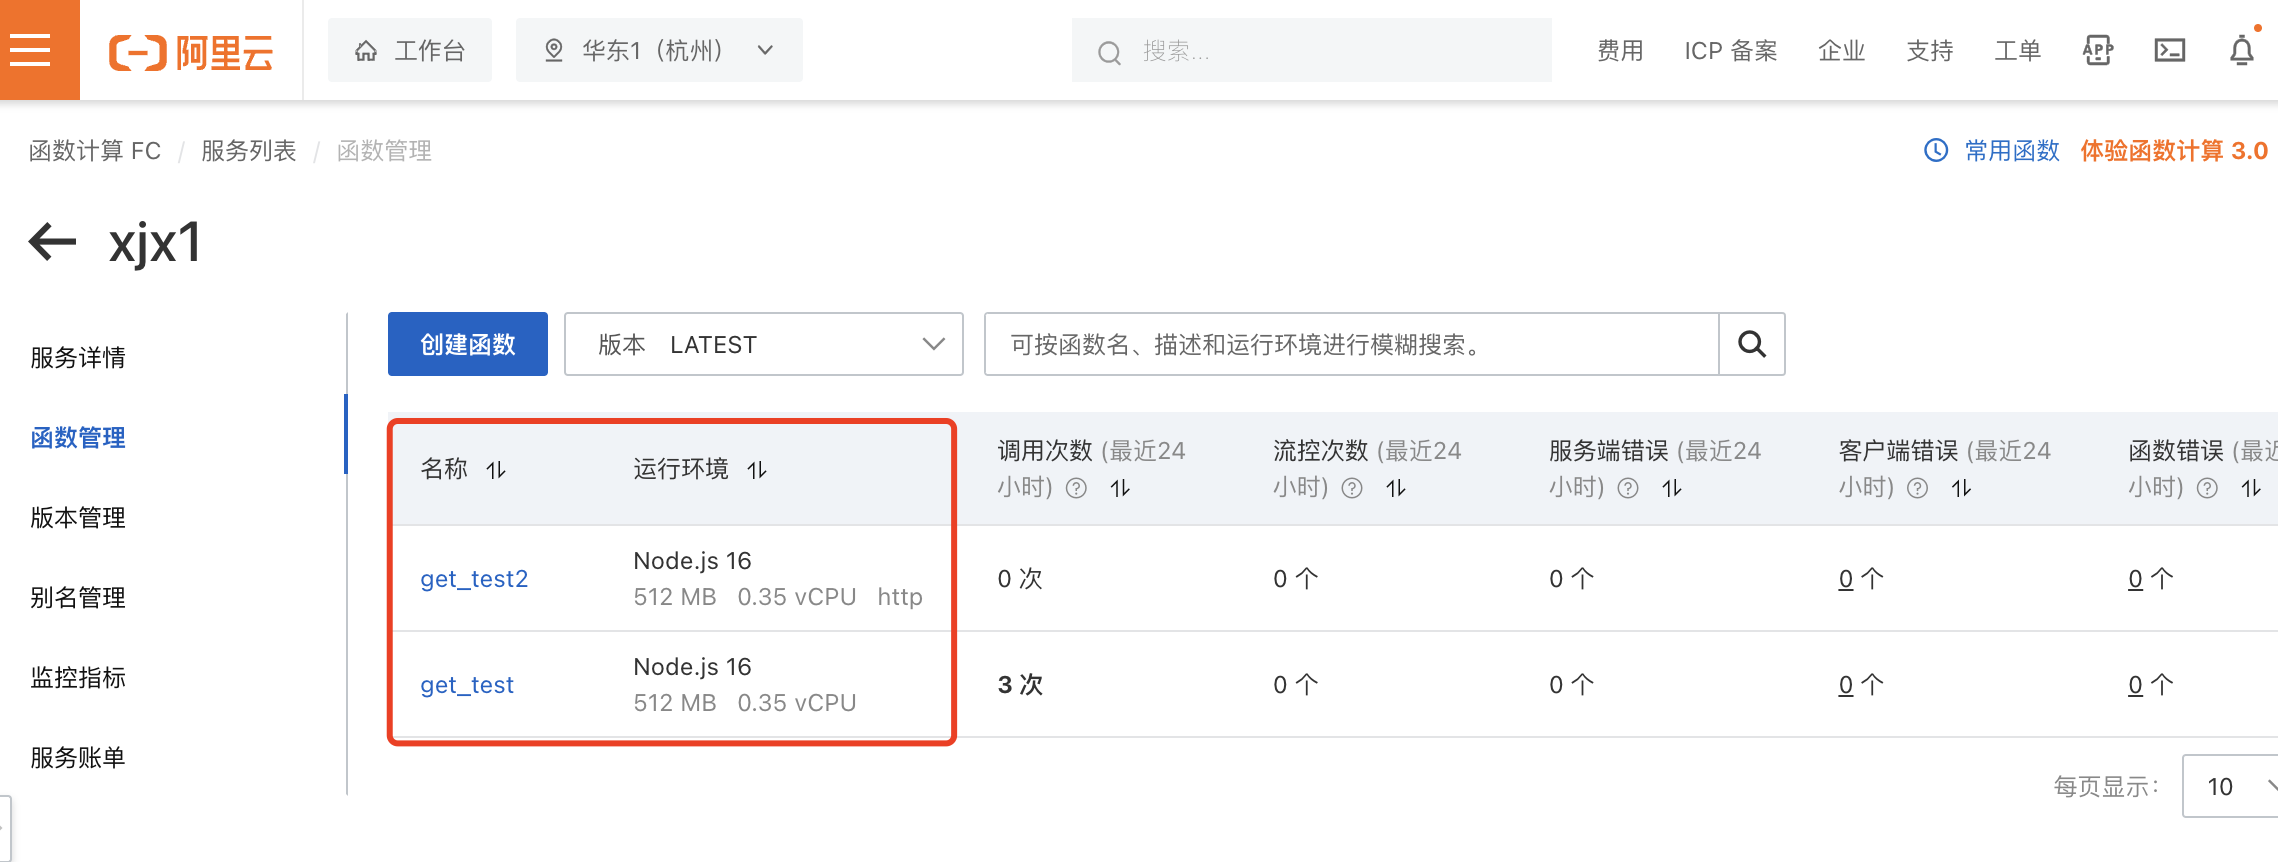2278x862 pixels.
Task: Click the back arrow next to xjx1
Action: (52, 241)
